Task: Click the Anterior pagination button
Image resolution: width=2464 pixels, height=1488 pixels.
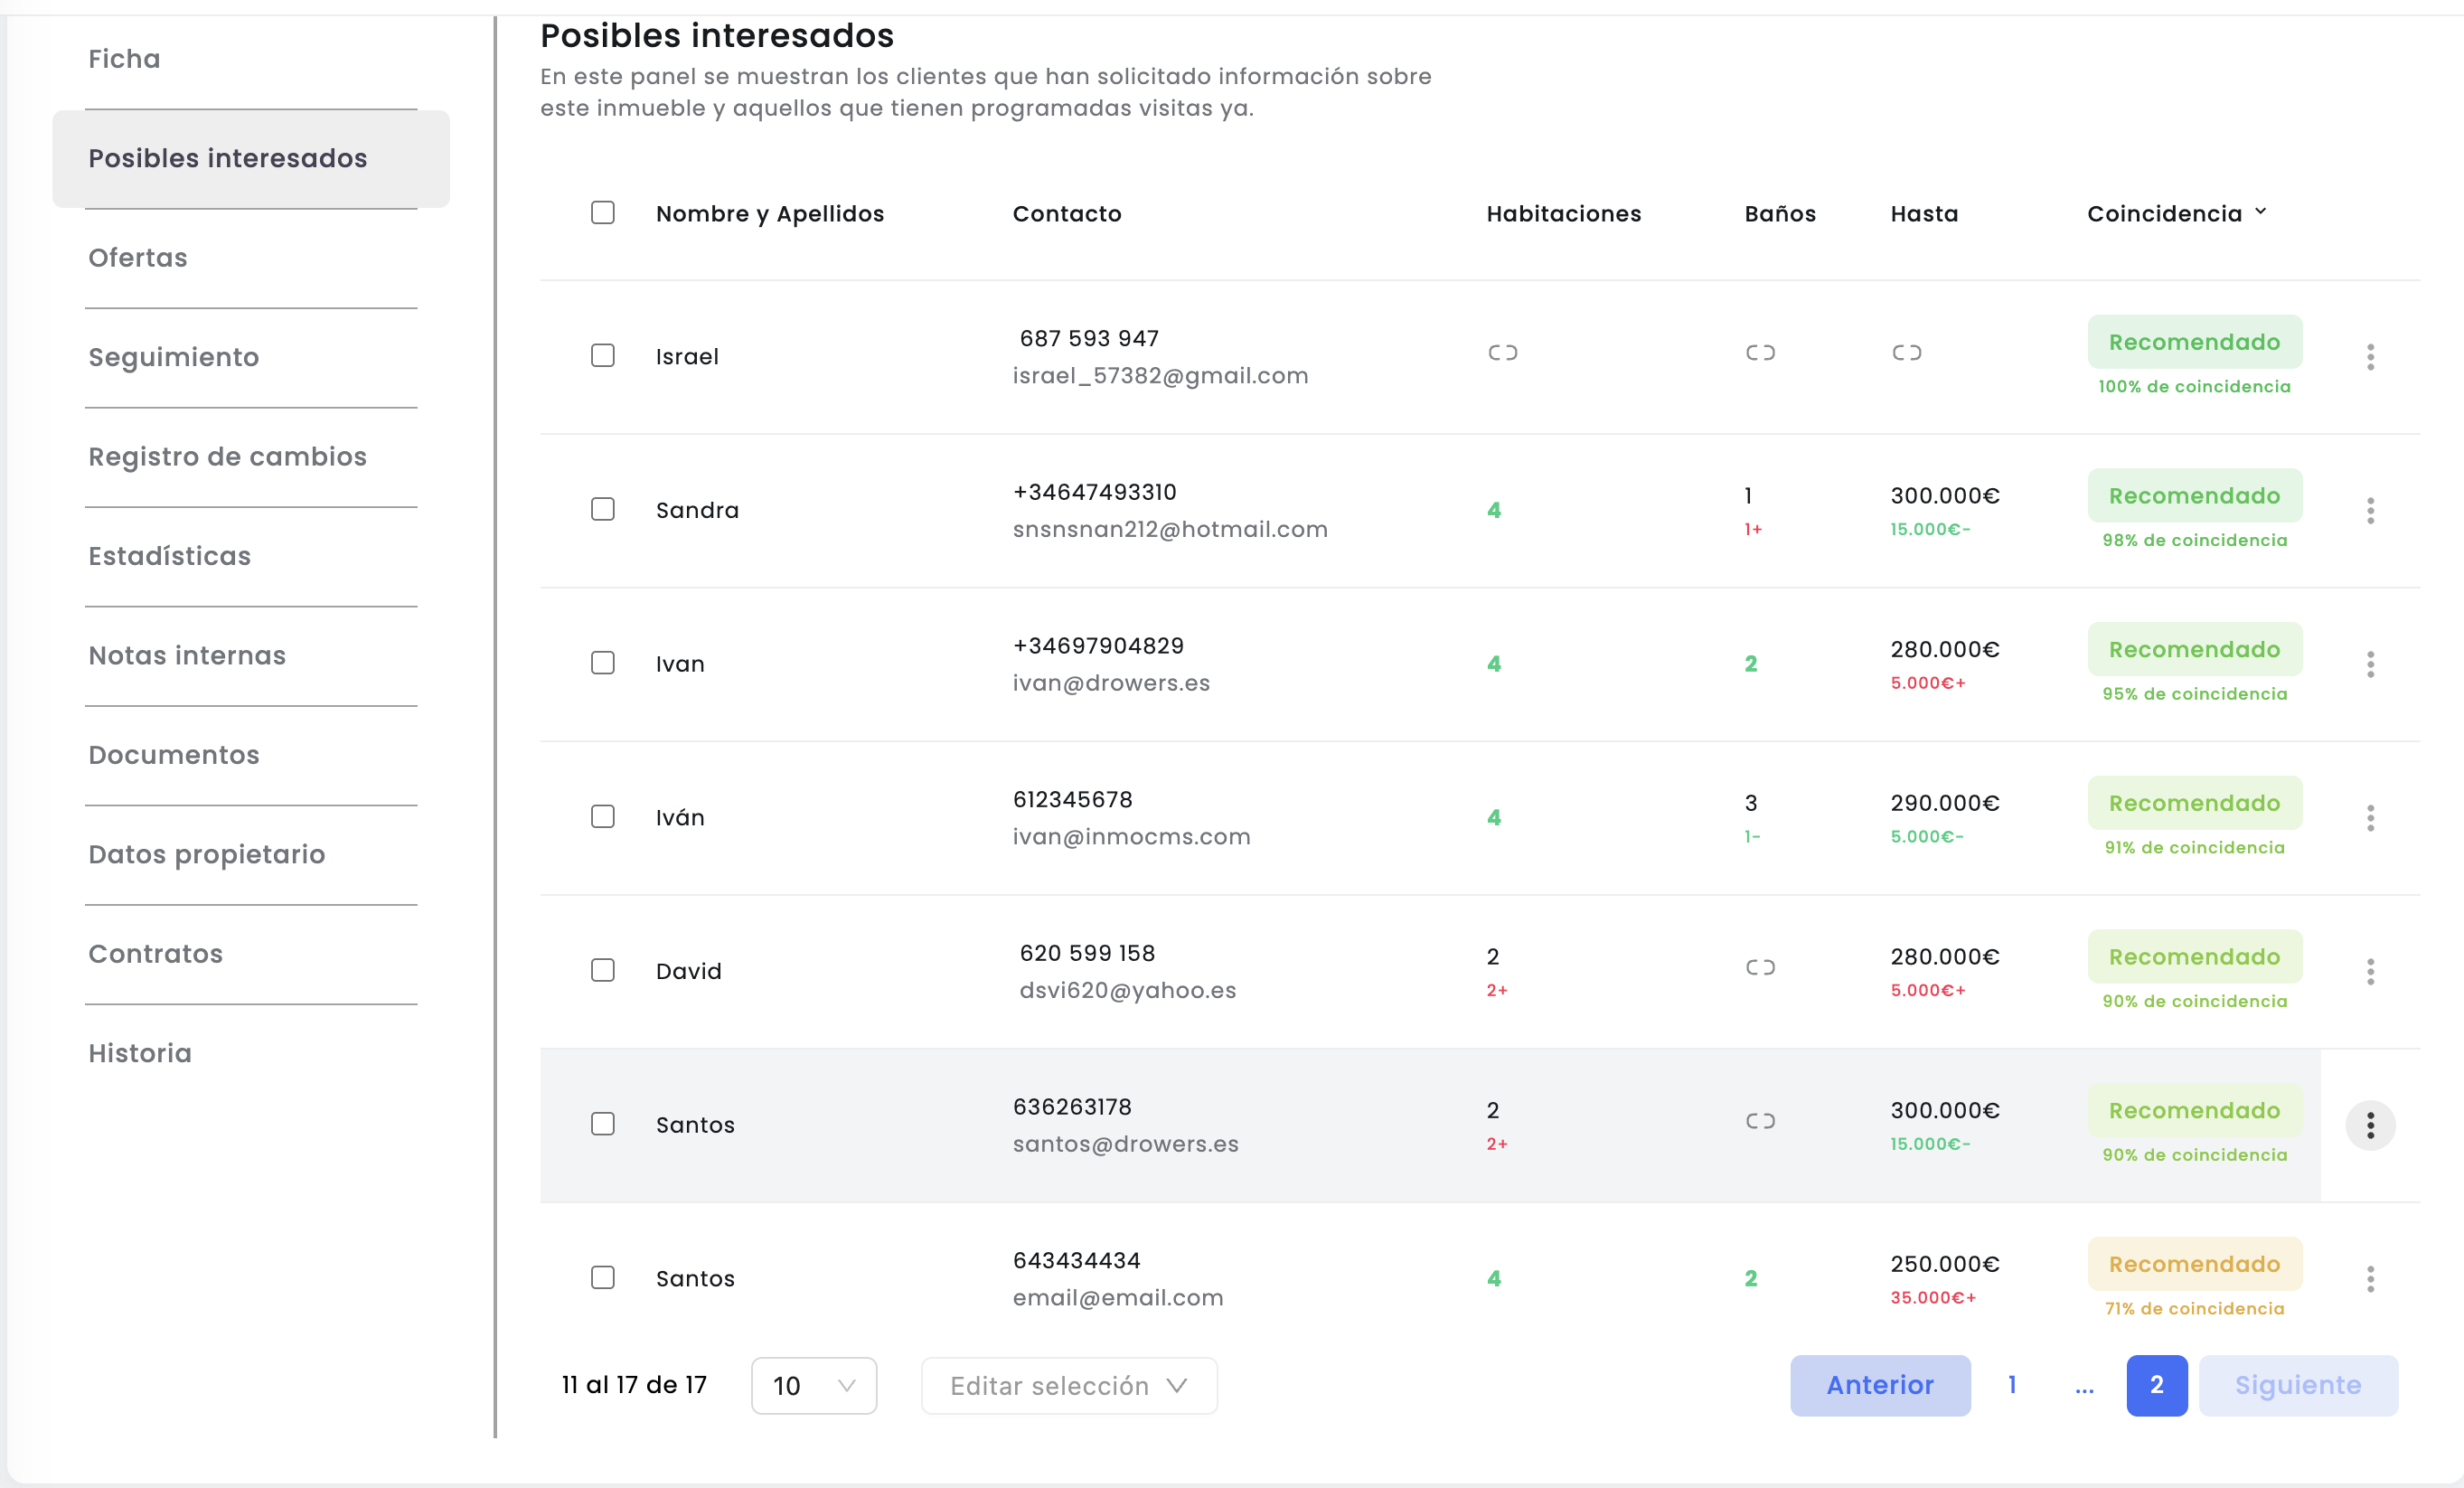Action: click(1880, 1386)
